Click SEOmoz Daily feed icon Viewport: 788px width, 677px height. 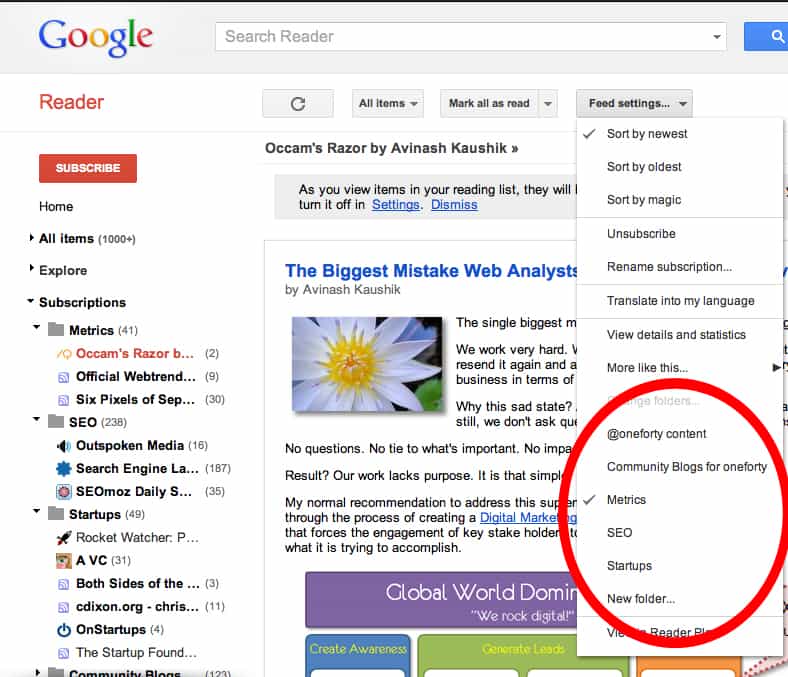(63, 492)
